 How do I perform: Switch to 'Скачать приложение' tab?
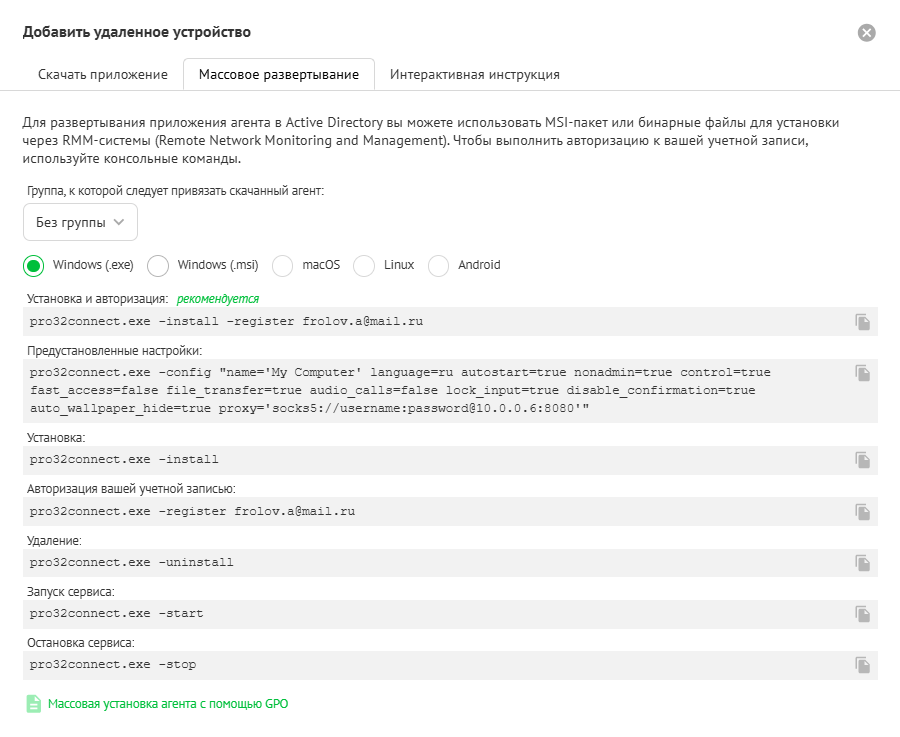click(102, 75)
